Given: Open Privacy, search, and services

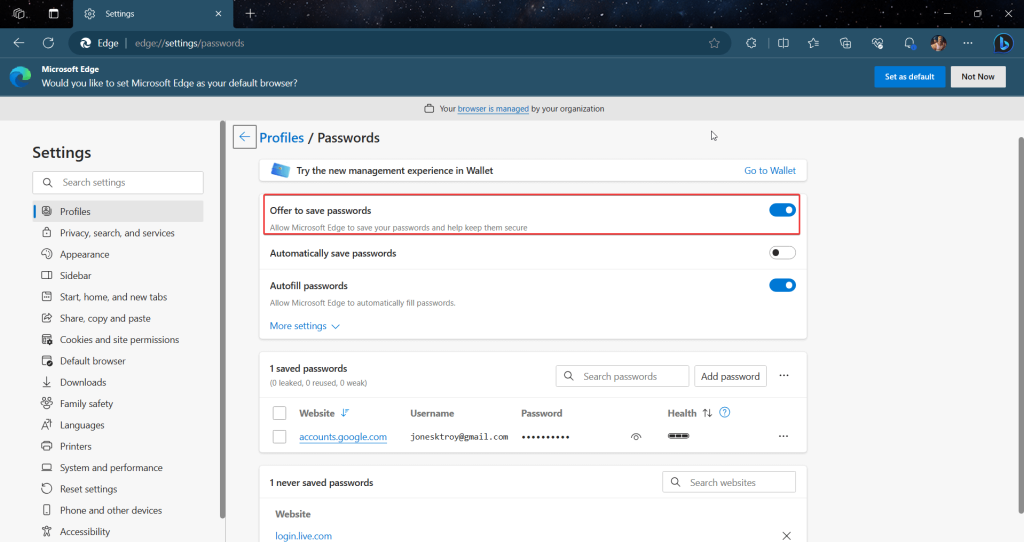Looking at the screenshot, I should pos(118,232).
